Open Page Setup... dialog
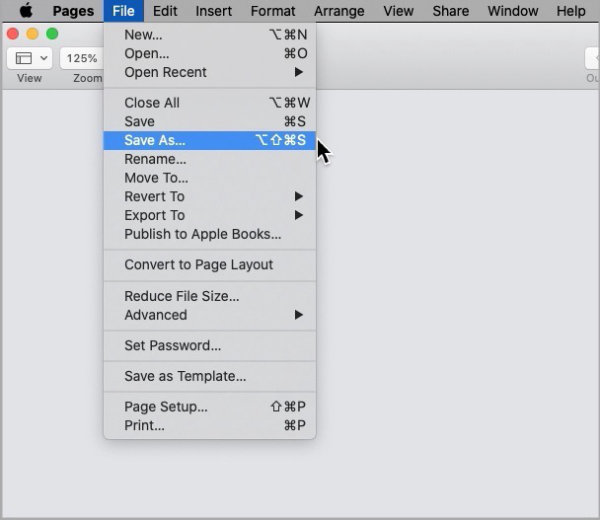Screen dimensions: 600x520 coord(210,407)
